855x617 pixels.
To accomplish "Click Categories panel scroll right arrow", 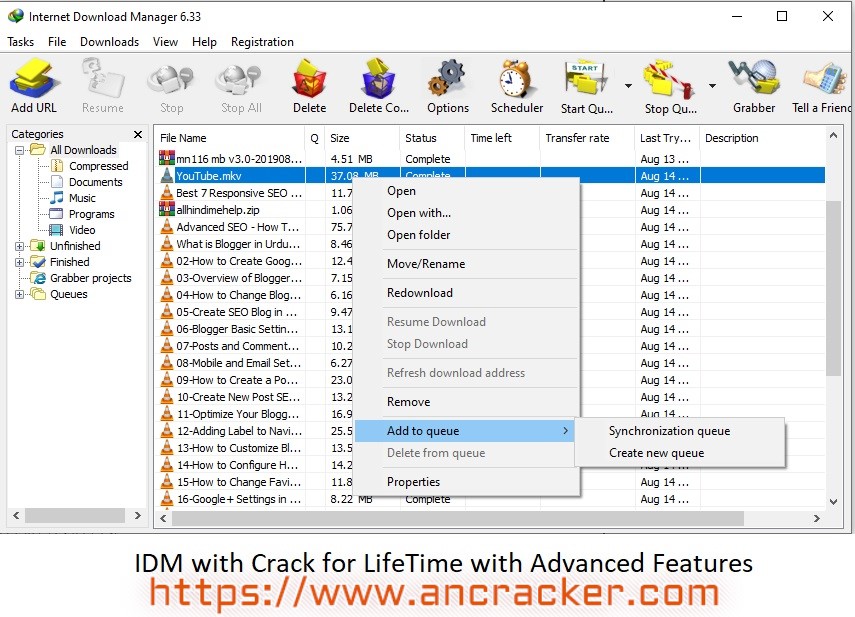I will [137, 515].
